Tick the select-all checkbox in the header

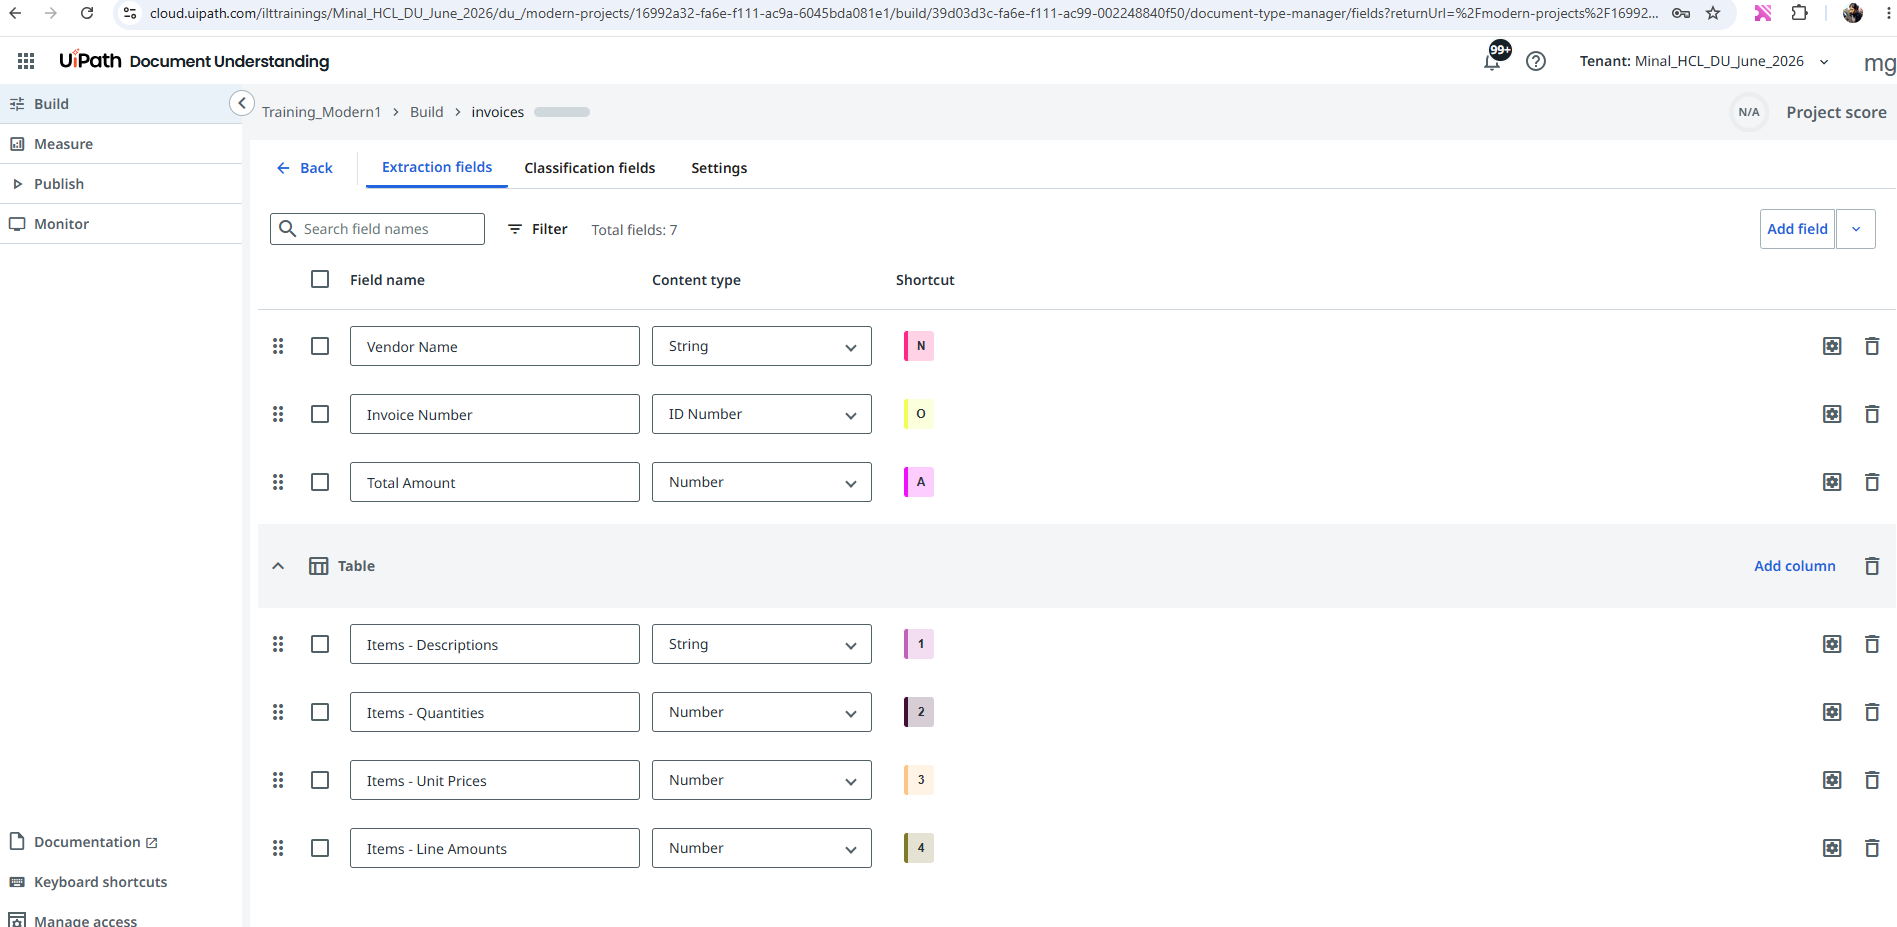point(320,279)
